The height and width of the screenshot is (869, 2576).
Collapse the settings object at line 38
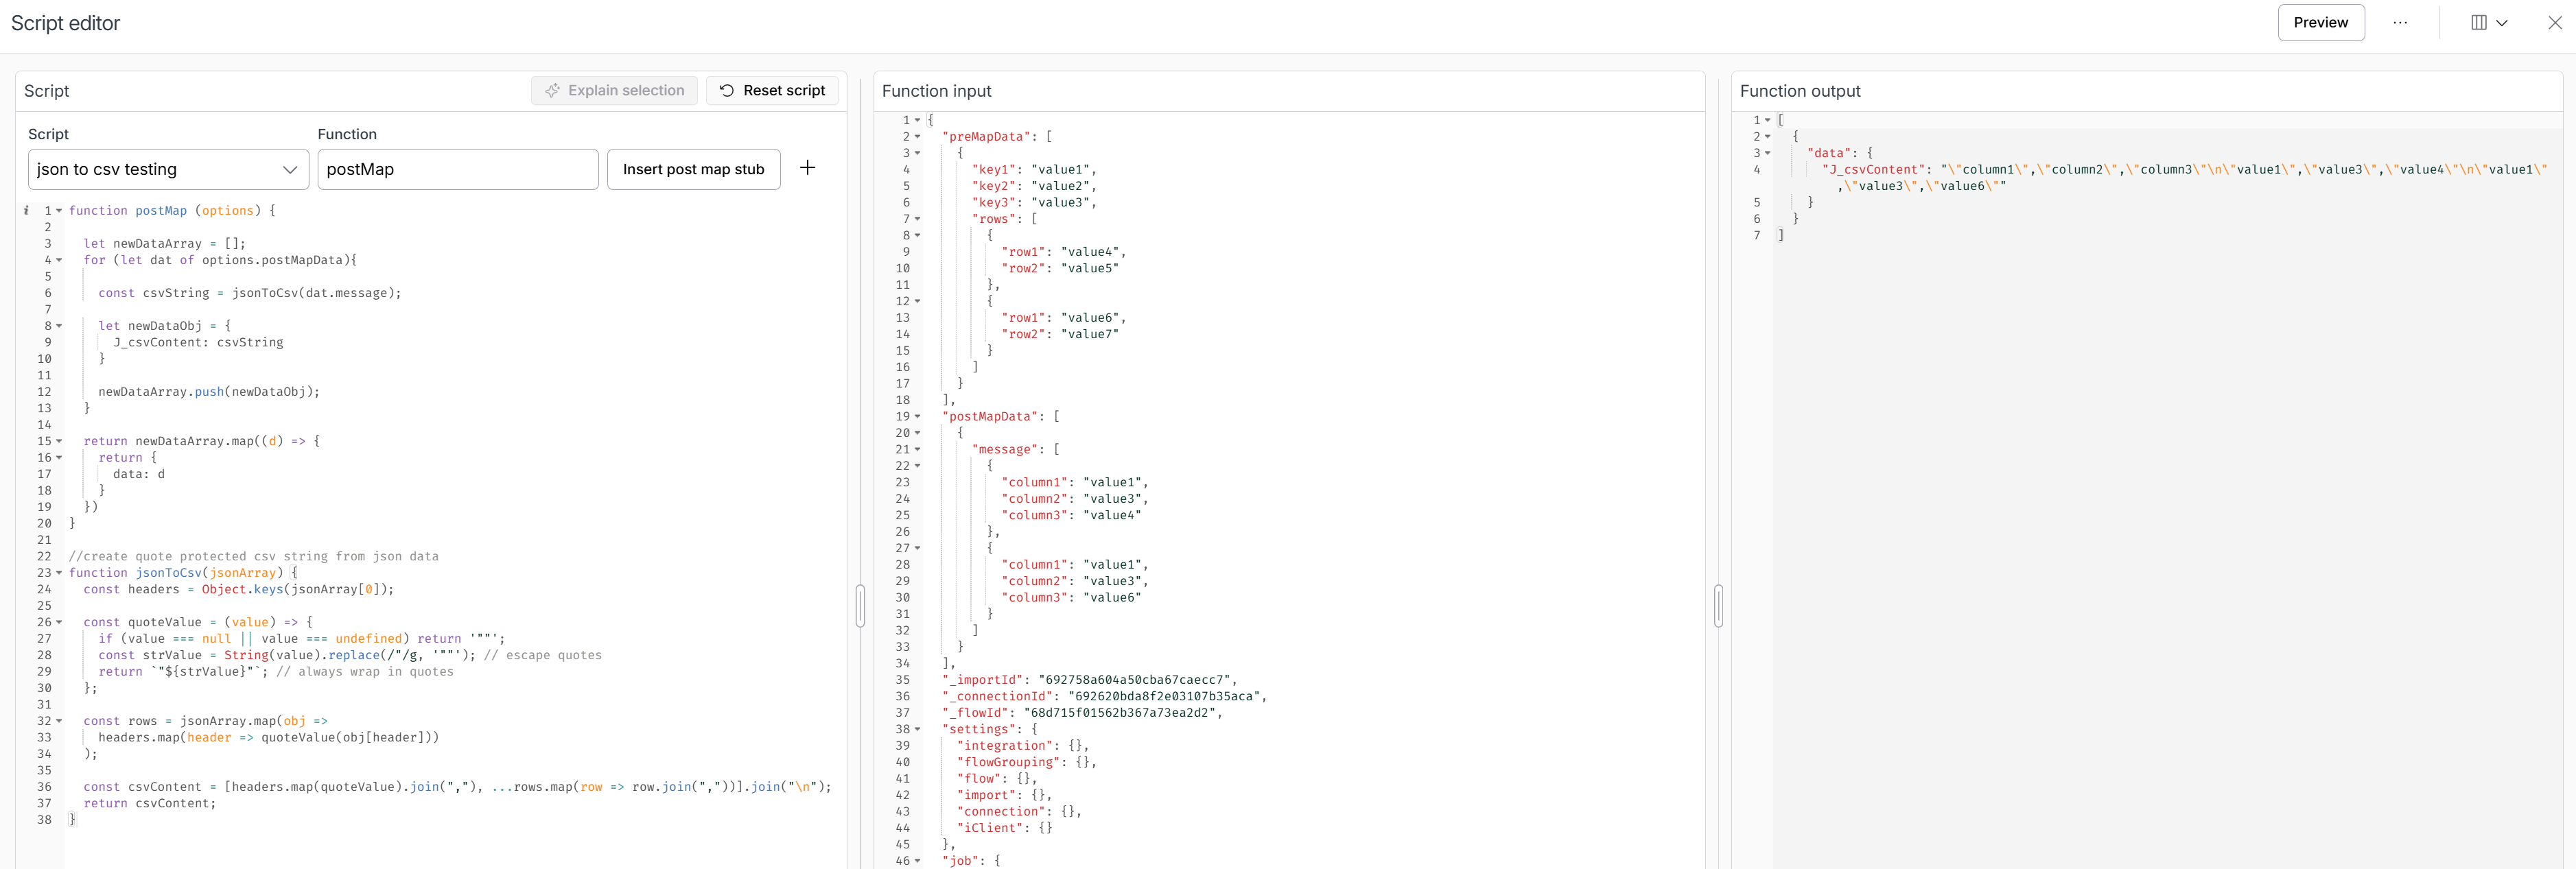pos(918,730)
